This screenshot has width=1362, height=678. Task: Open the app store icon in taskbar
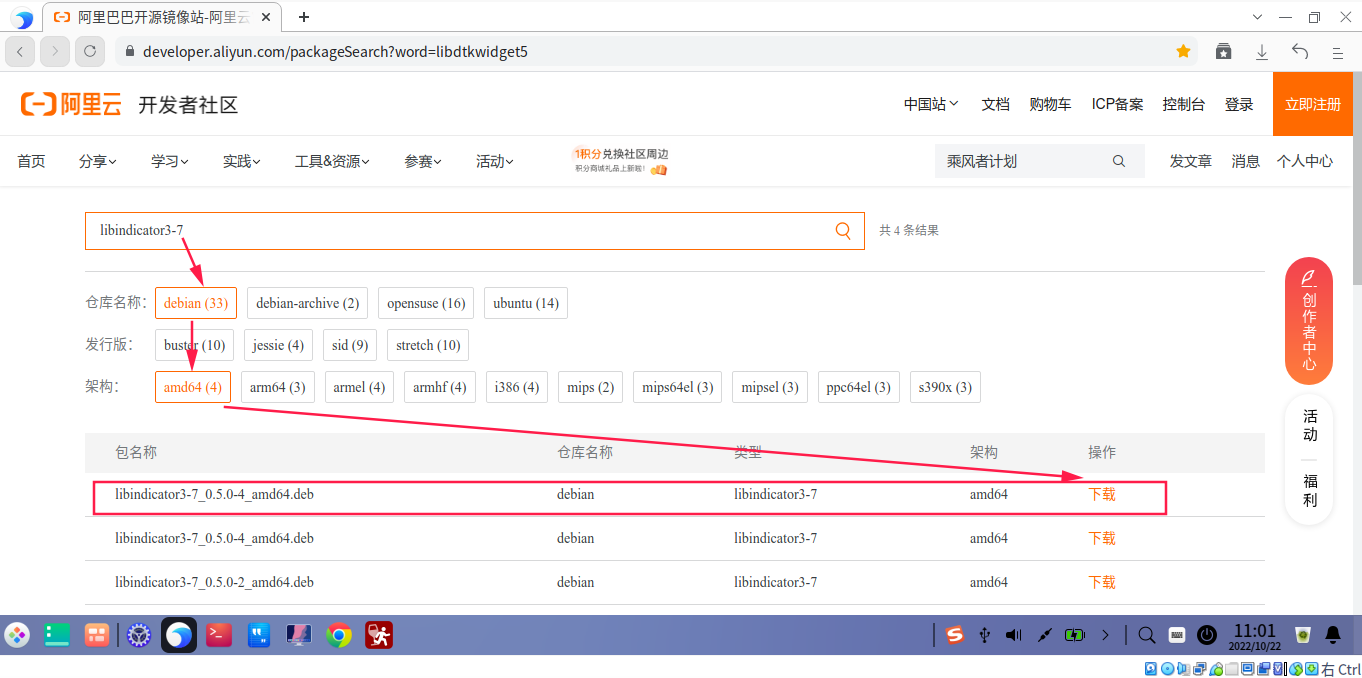(97, 634)
